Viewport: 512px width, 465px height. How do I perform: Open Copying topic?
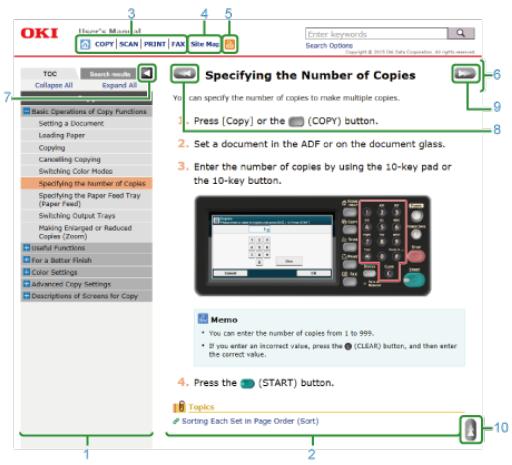pos(52,147)
